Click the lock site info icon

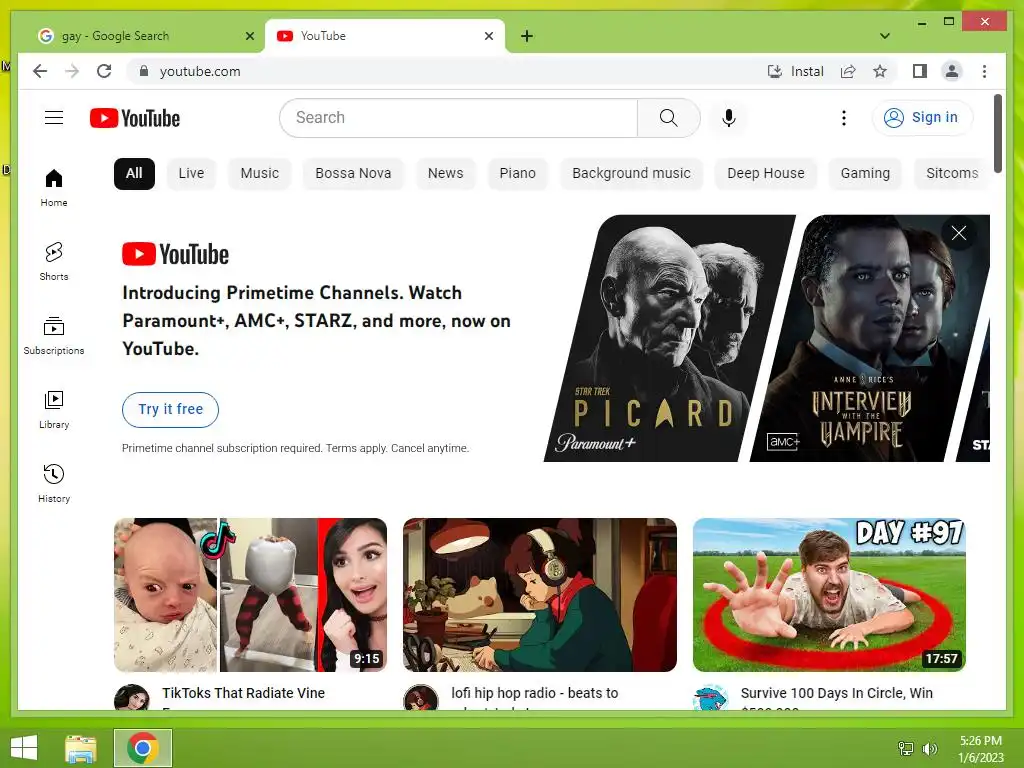tap(144, 71)
